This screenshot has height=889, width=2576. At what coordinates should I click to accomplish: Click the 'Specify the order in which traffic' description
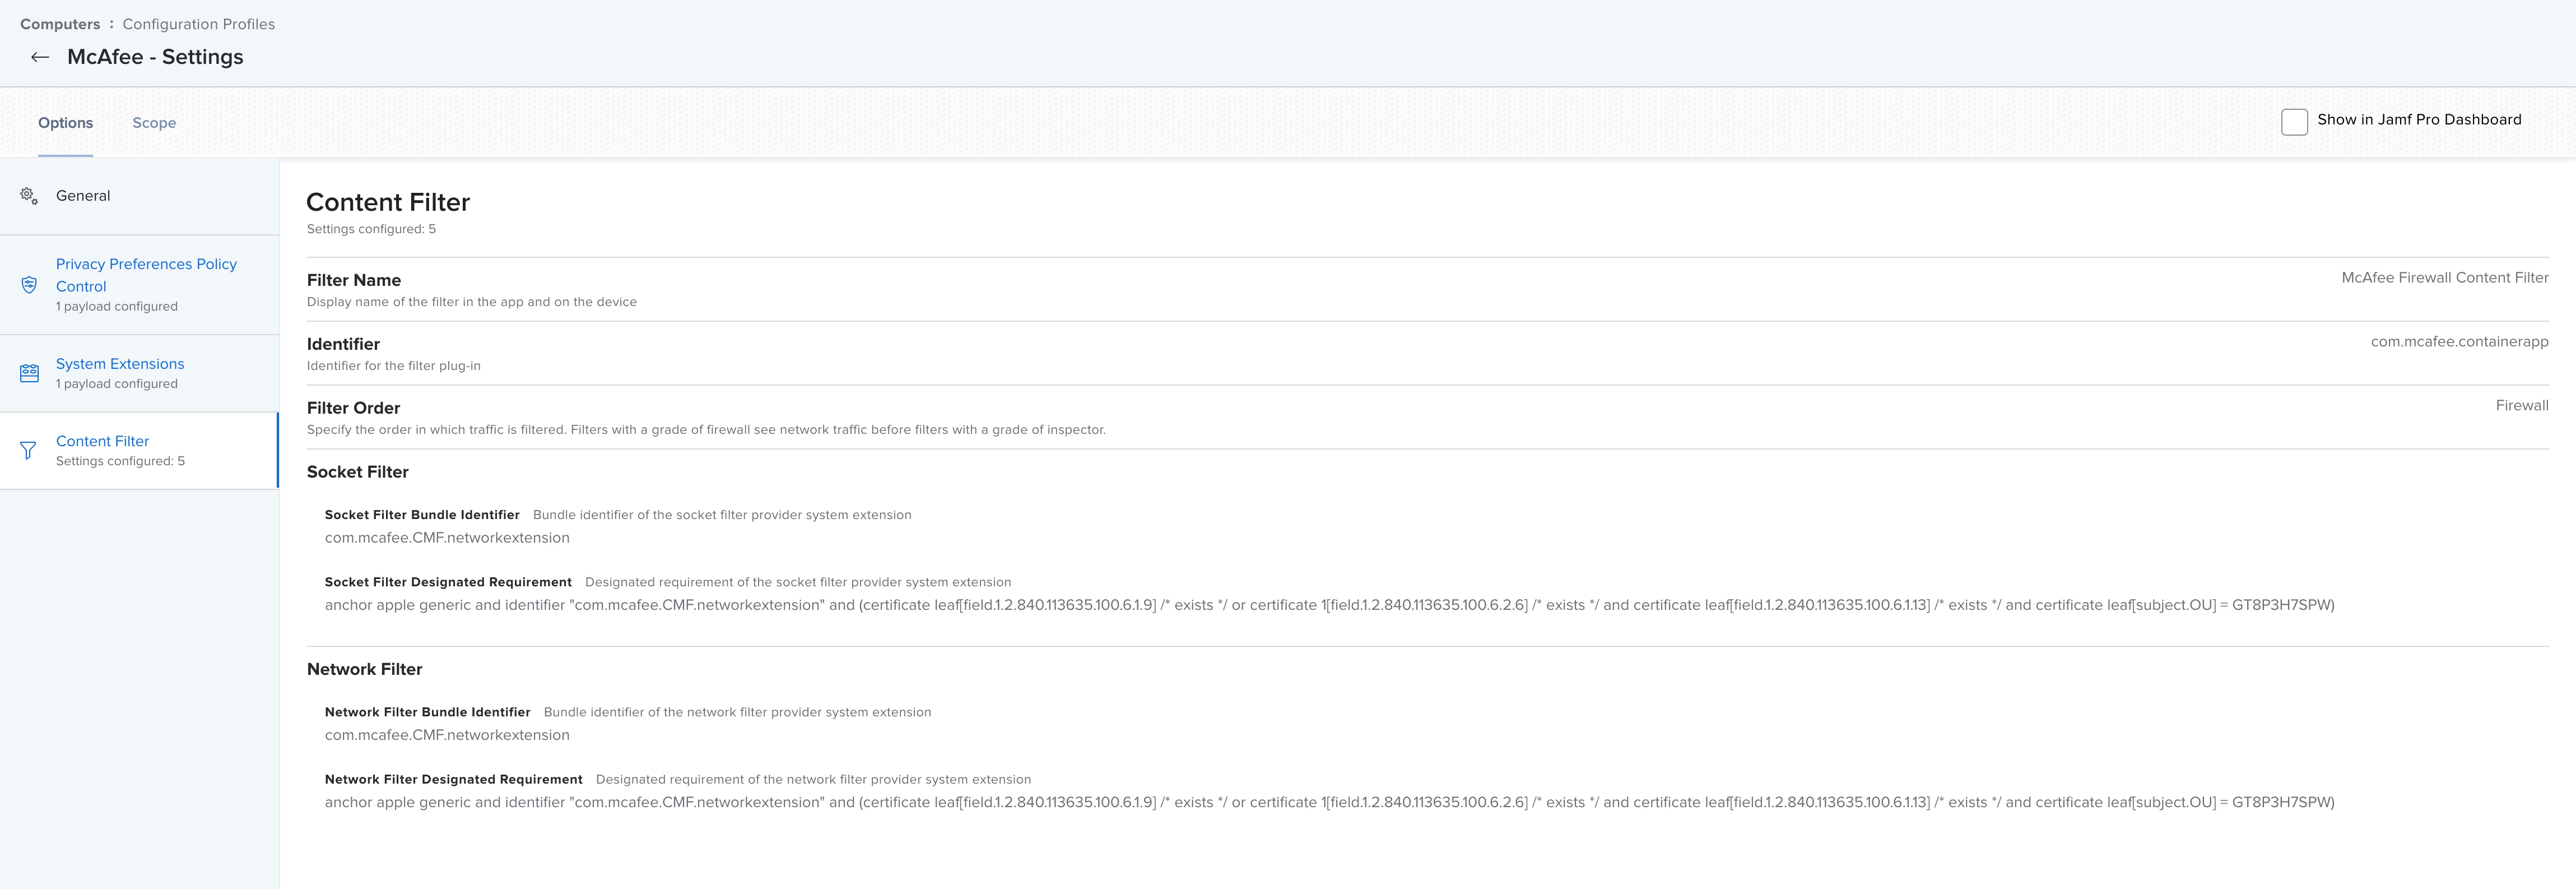pos(706,430)
